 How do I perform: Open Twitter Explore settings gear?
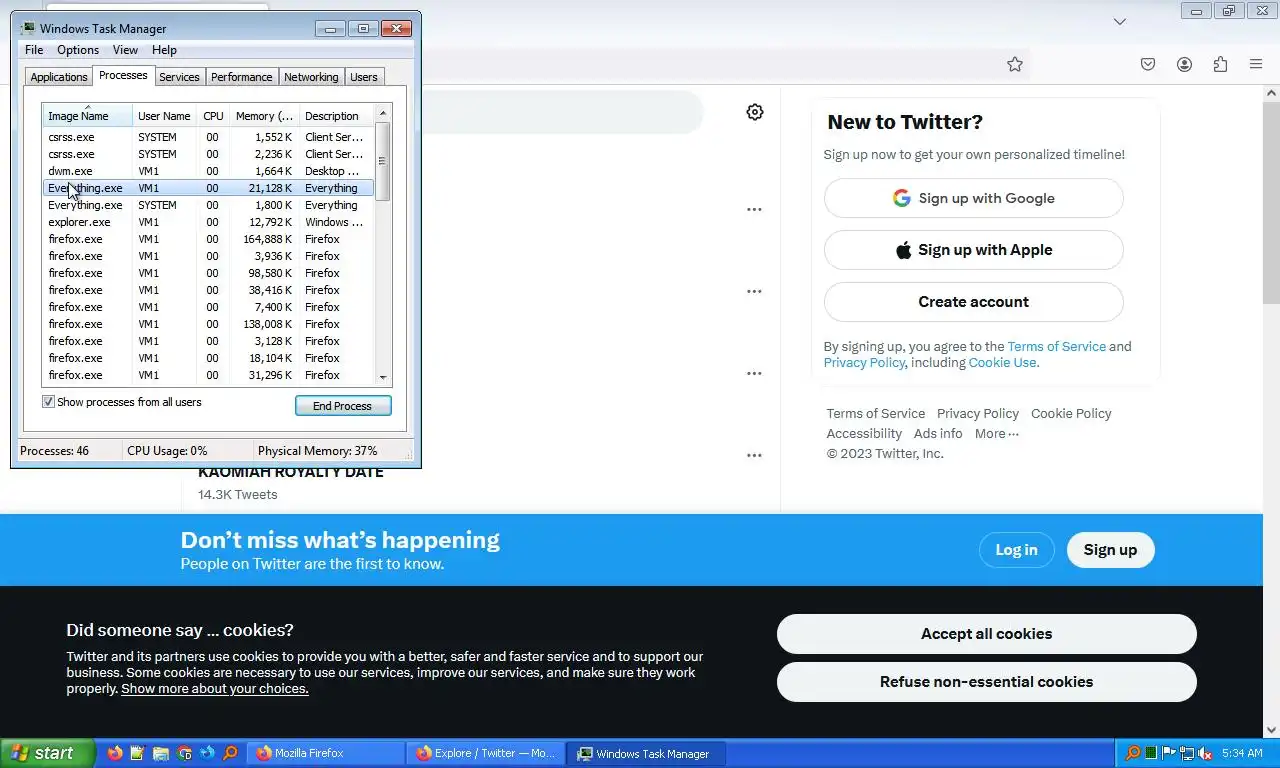755,112
